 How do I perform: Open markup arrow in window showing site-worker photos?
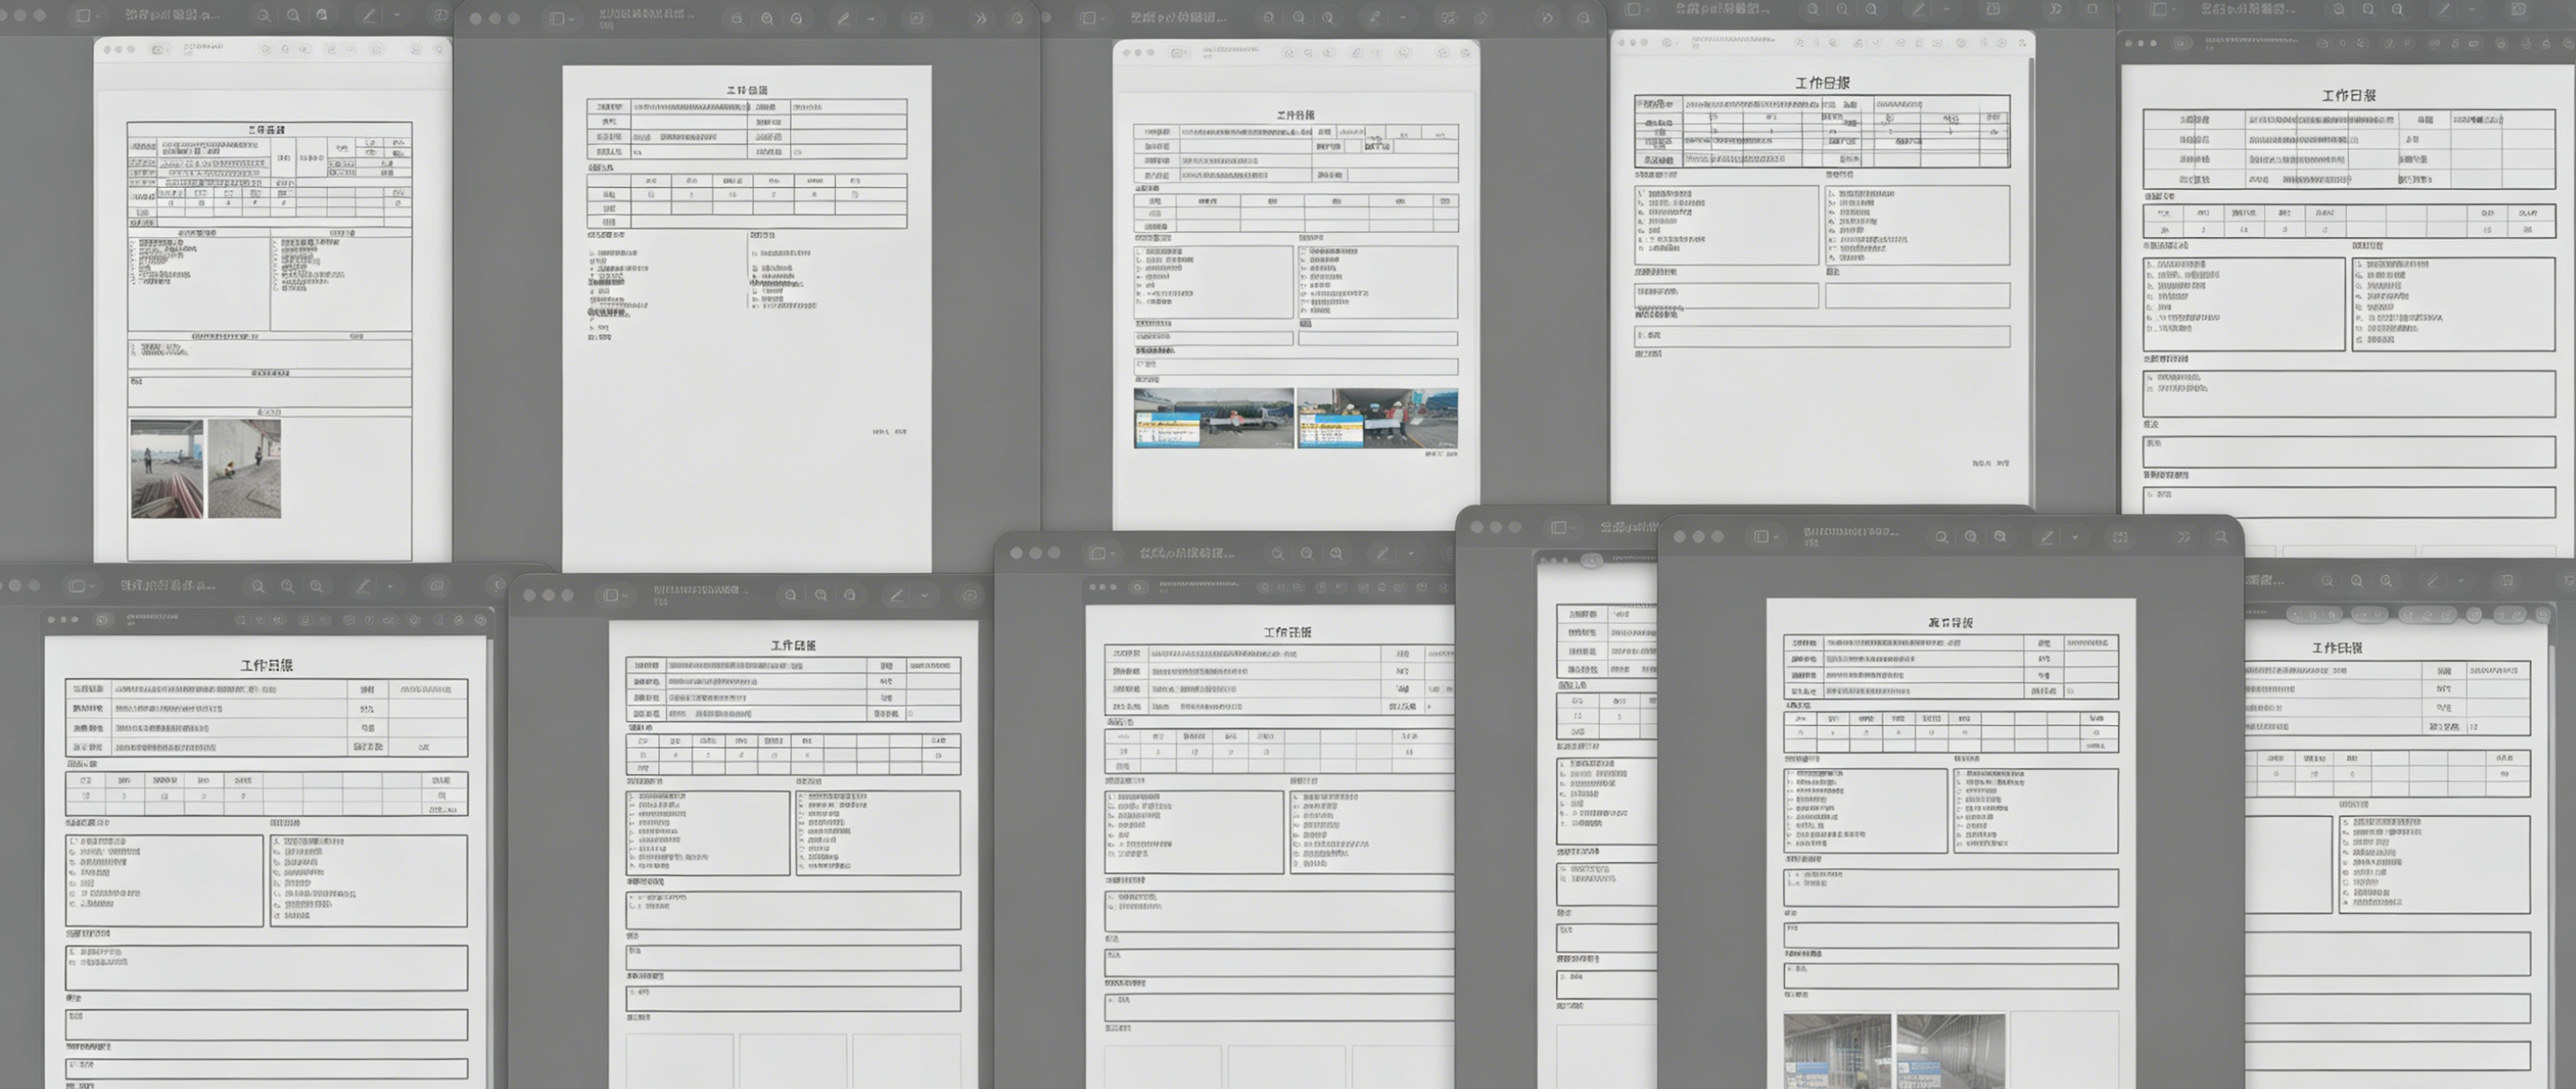[x=397, y=15]
